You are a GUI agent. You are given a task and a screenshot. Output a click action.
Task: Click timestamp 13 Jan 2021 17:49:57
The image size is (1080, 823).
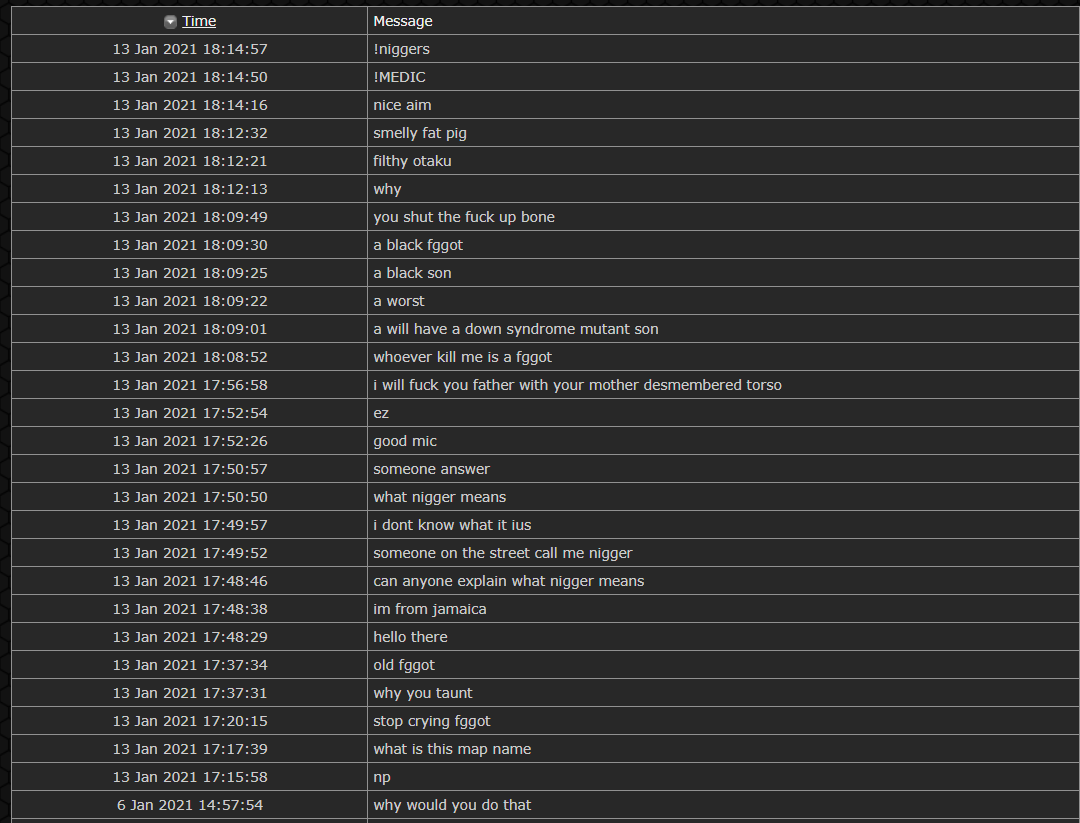(x=190, y=525)
